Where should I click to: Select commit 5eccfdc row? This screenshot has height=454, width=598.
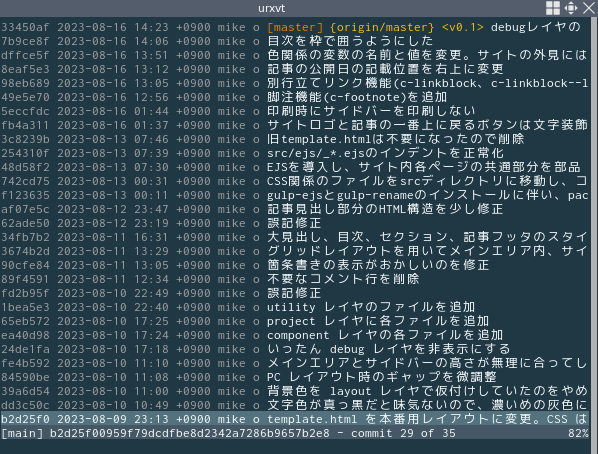click(x=295, y=111)
